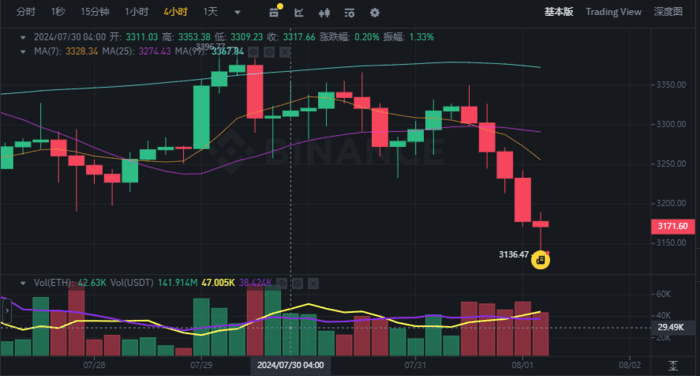700x376 pixels.
Task: Select the 1秒 interval
Action: pos(58,12)
